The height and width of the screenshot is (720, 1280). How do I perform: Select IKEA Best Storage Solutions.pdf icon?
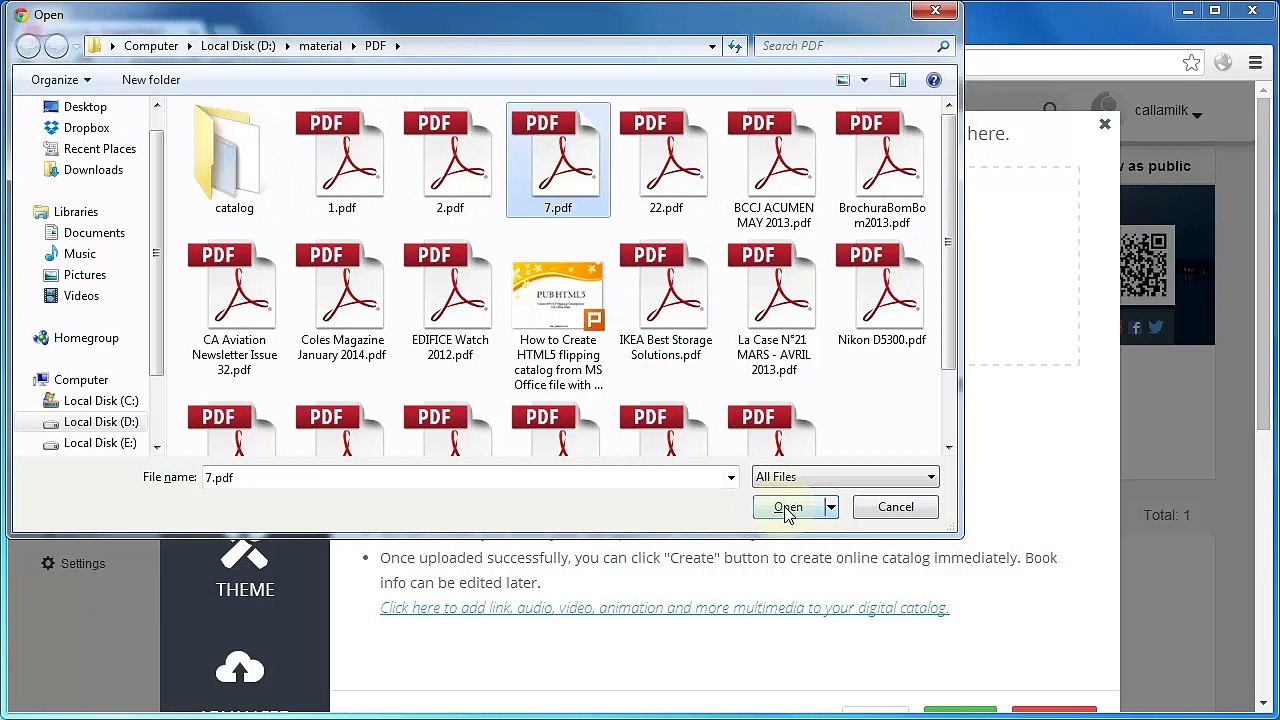pos(665,285)
